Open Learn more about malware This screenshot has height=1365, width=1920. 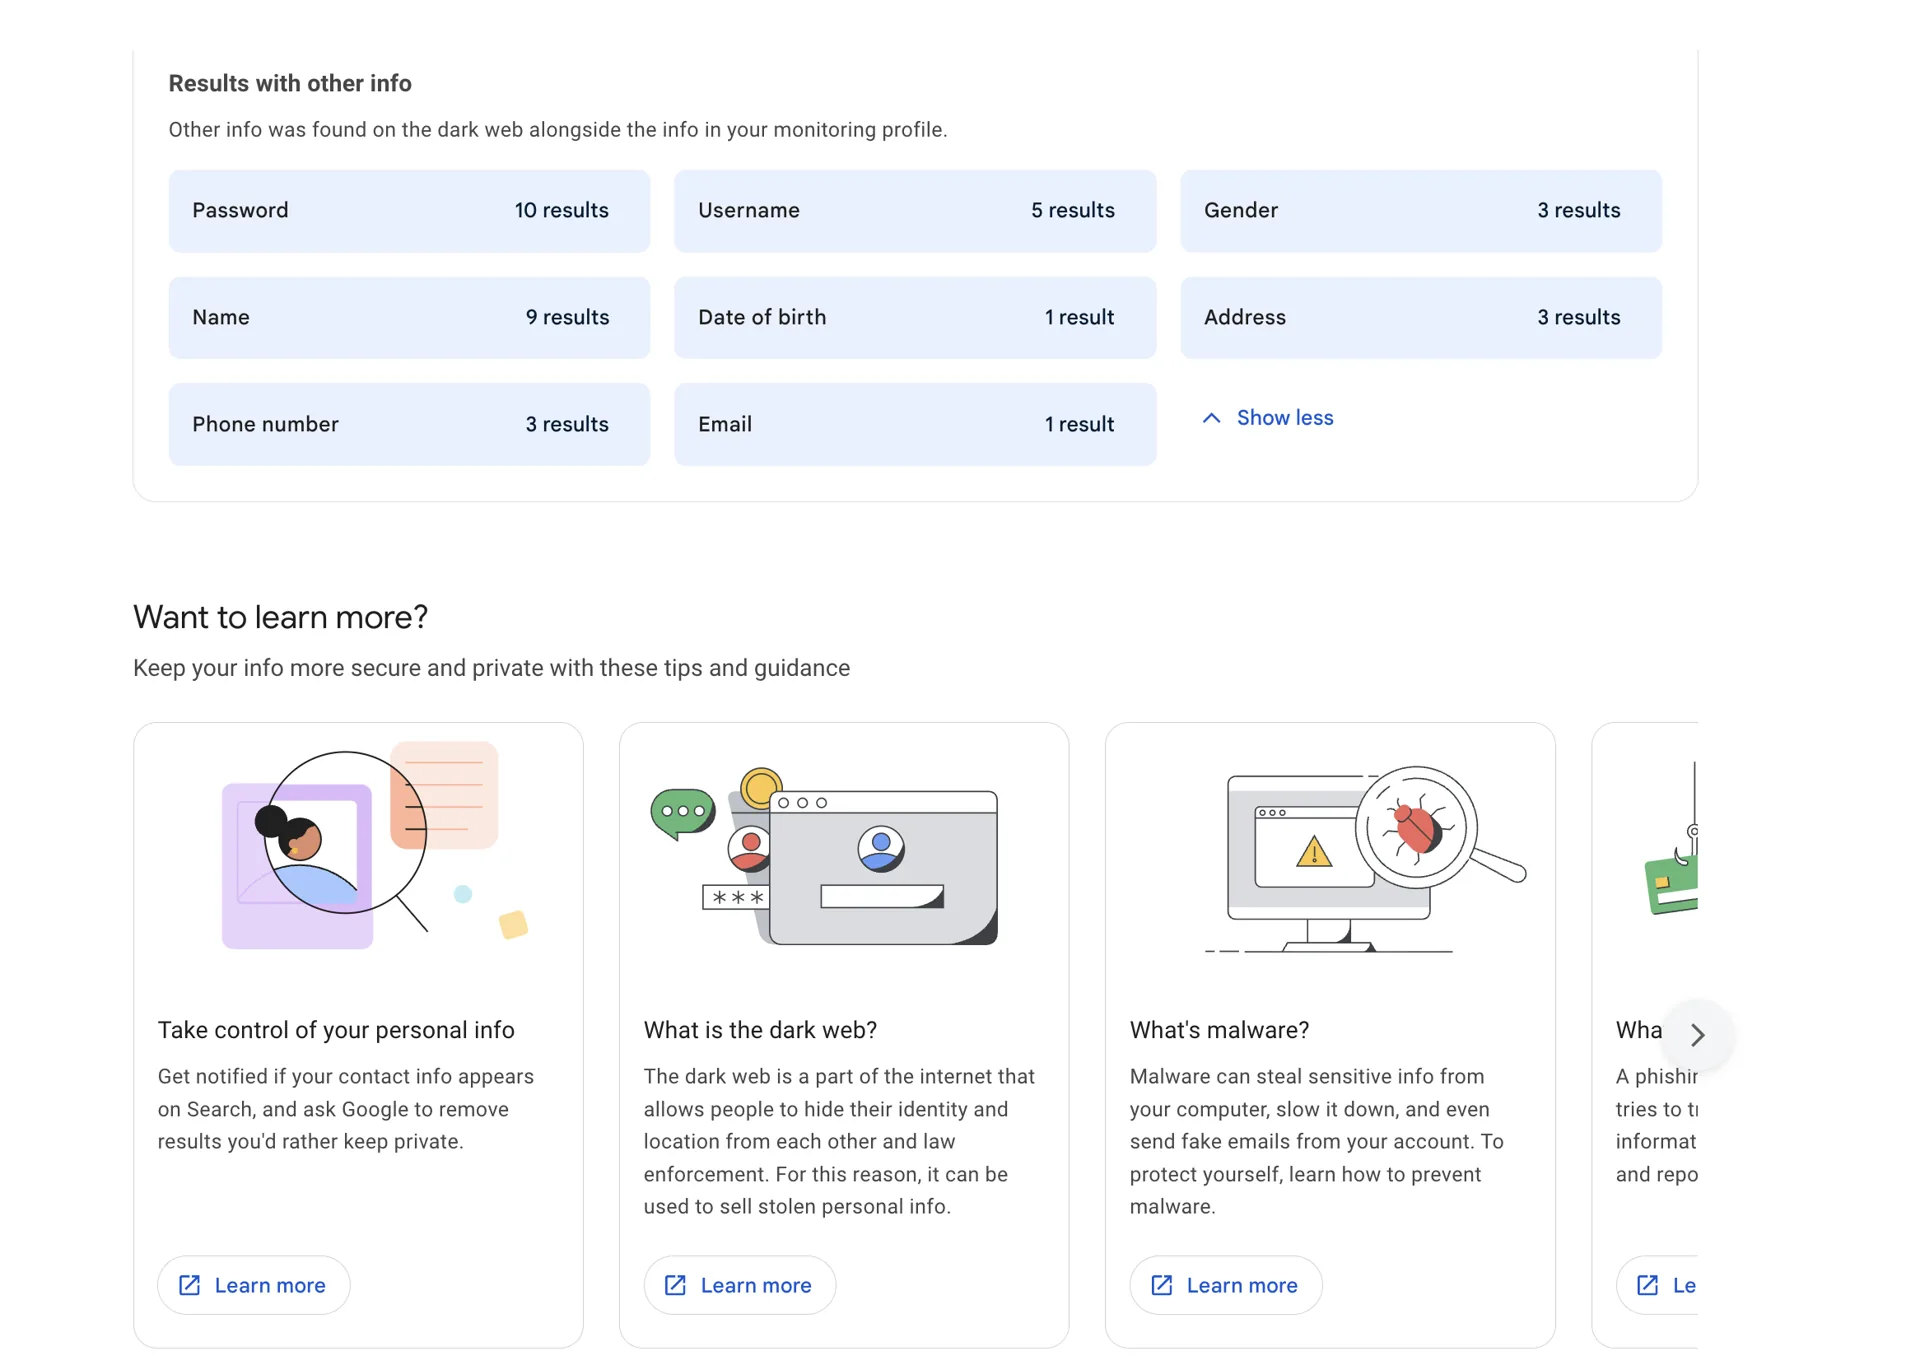tap(1225, 1285)
